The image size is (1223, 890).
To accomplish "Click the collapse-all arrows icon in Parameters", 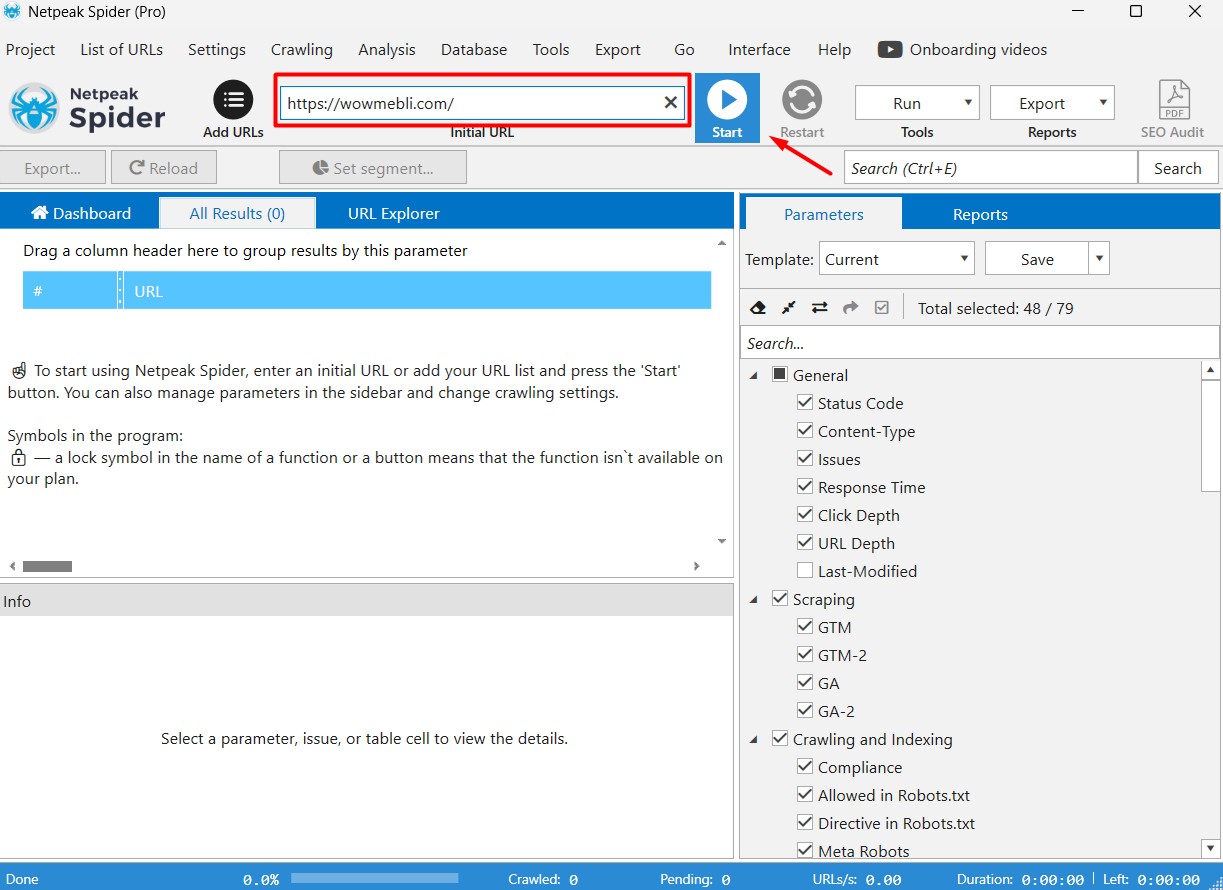I will coord(789,308).
